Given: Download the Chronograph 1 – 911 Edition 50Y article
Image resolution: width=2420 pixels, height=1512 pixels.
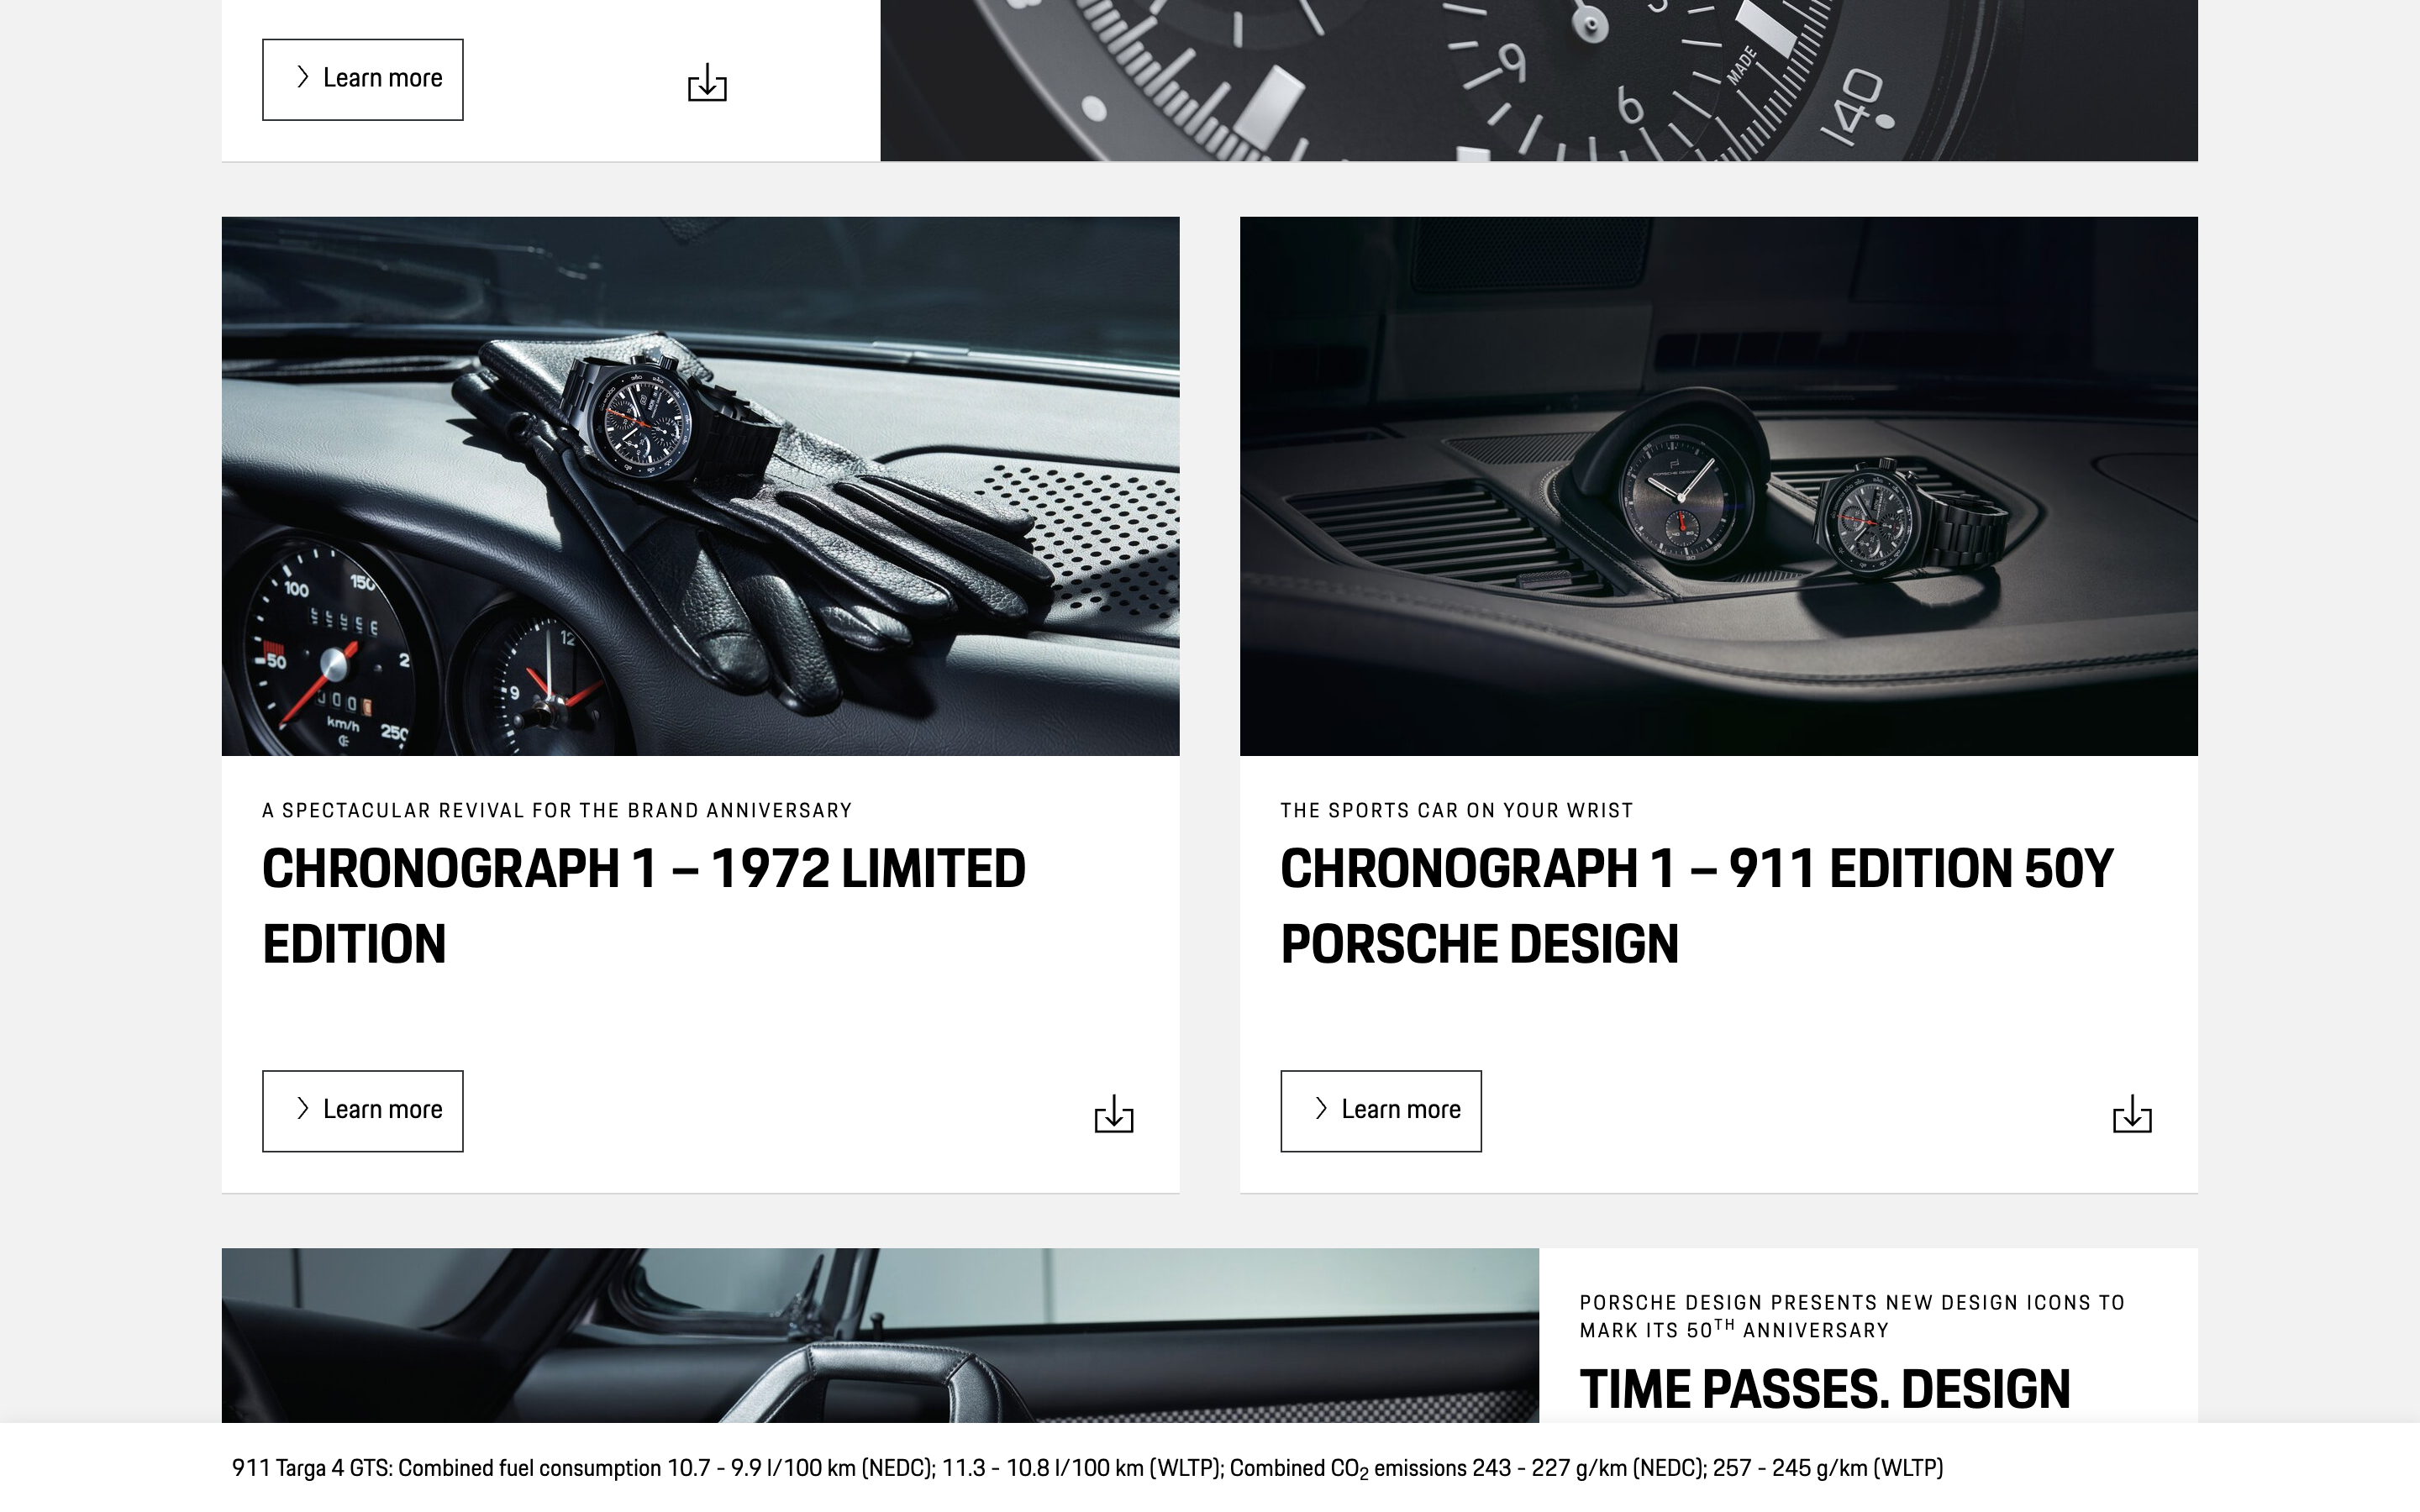Looking at the screenshot, I should pos(2131,1113).
